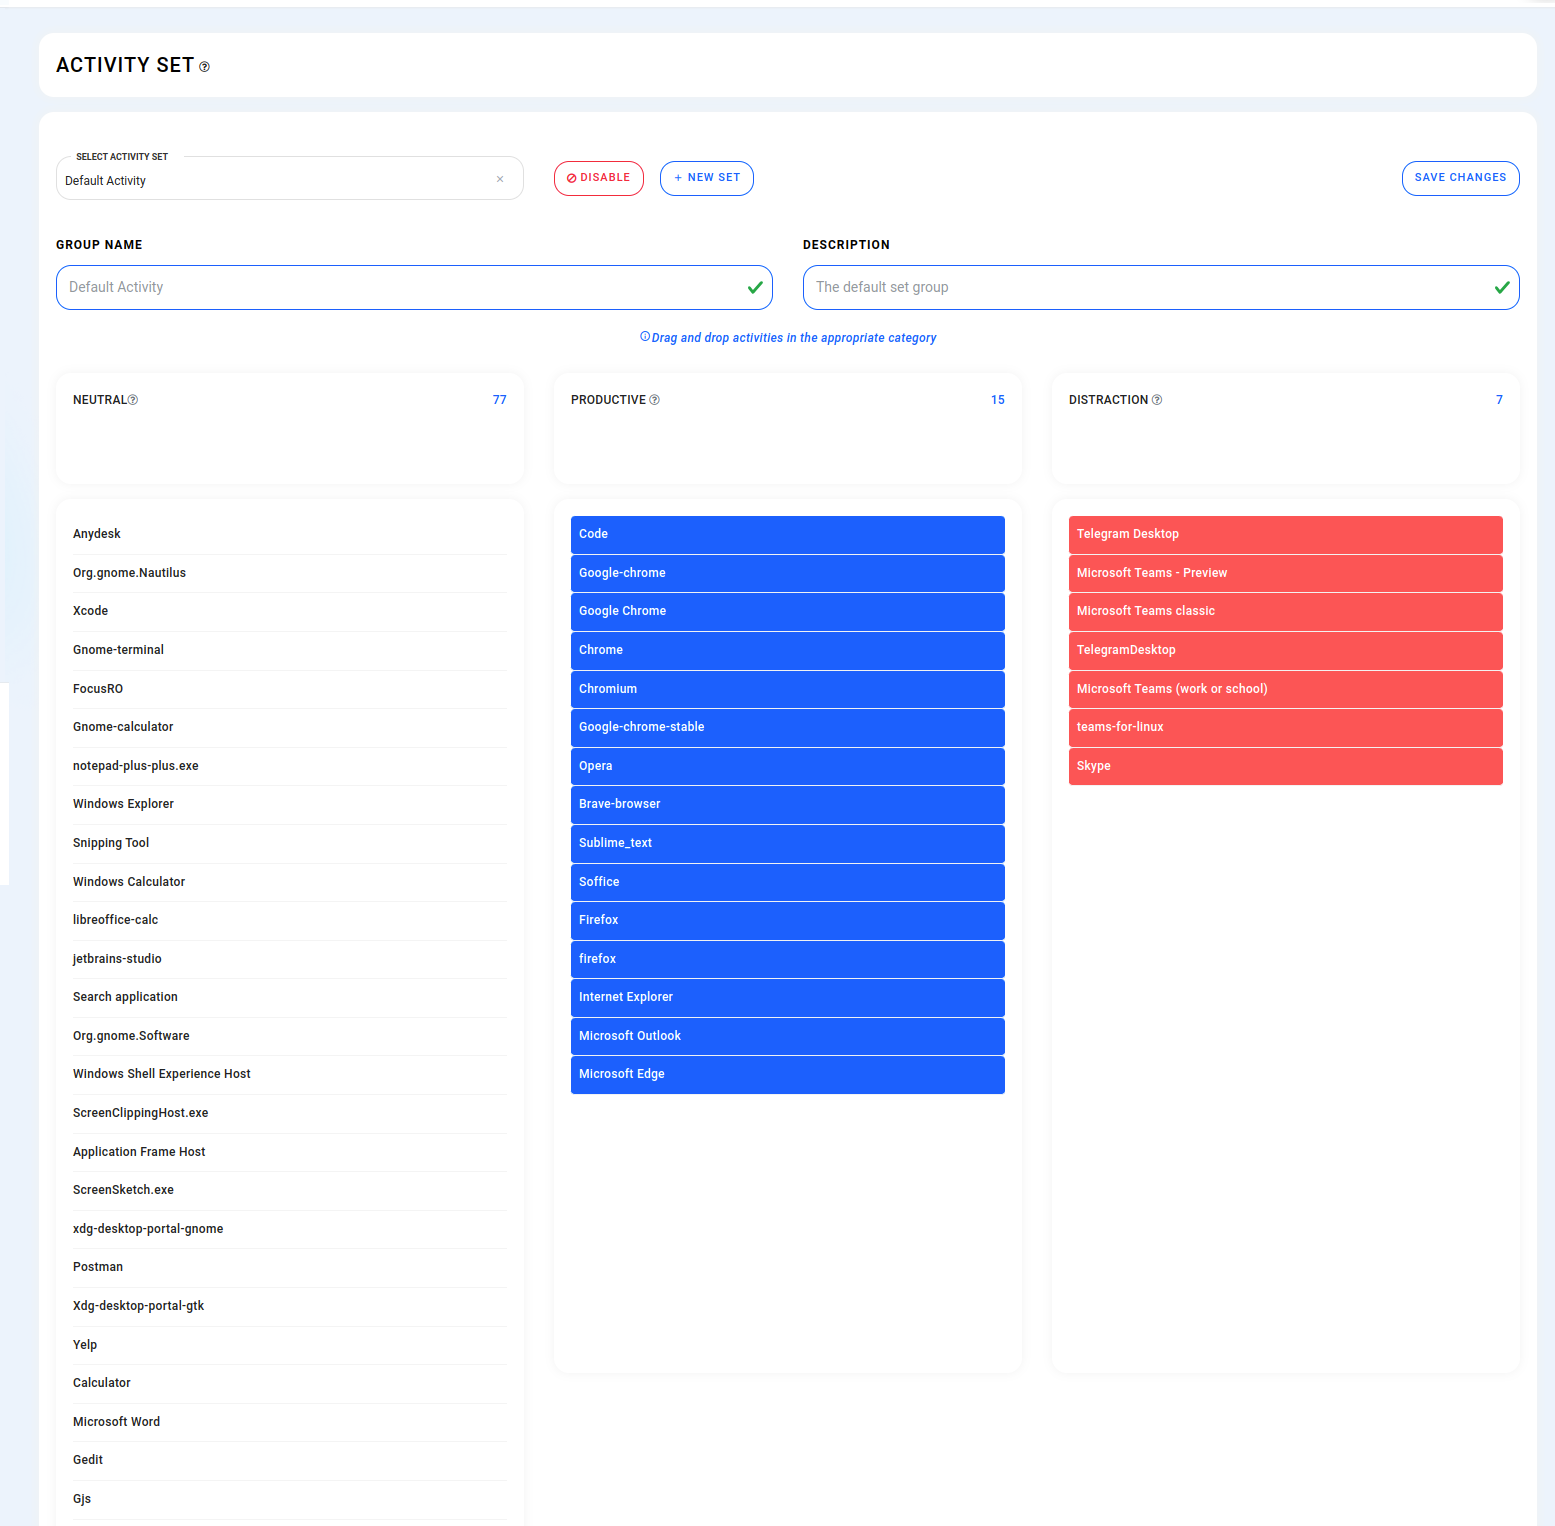Select capitalized Firefox productive item

(x=788, y=920)
